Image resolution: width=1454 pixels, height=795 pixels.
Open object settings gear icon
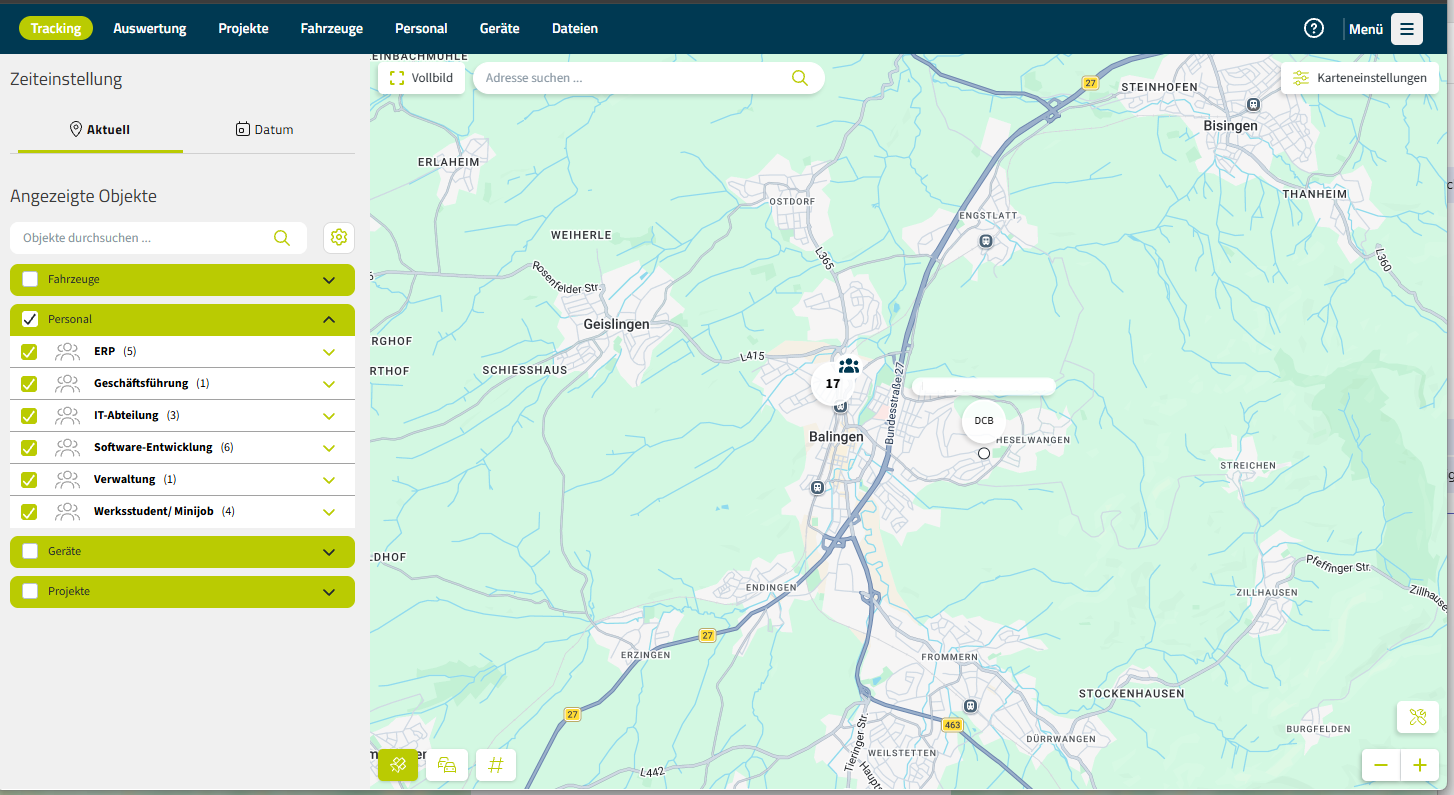[339, 238]
